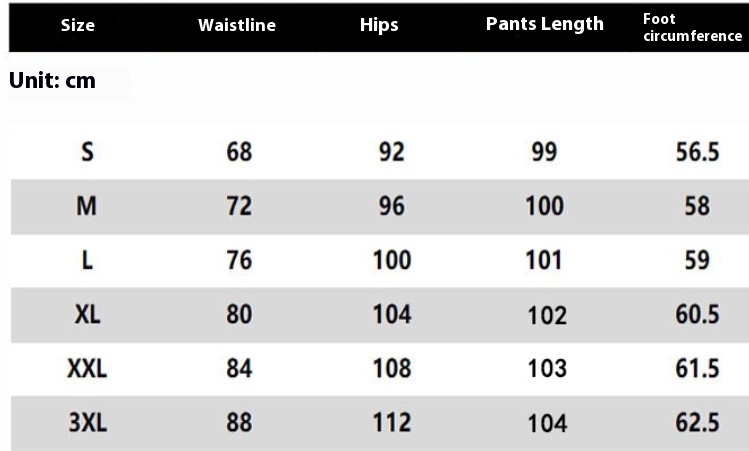
Task: Click the Pants Length header
Action: 545,24
